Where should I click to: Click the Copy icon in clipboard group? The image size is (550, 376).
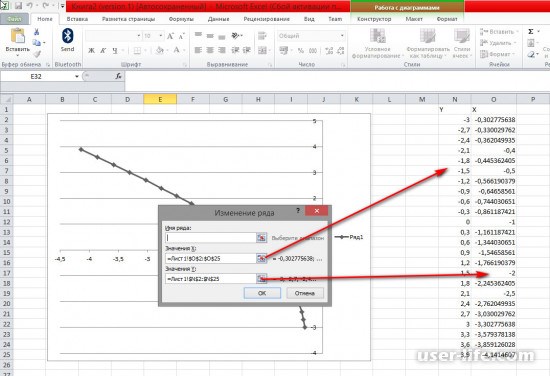click(36, 43)
